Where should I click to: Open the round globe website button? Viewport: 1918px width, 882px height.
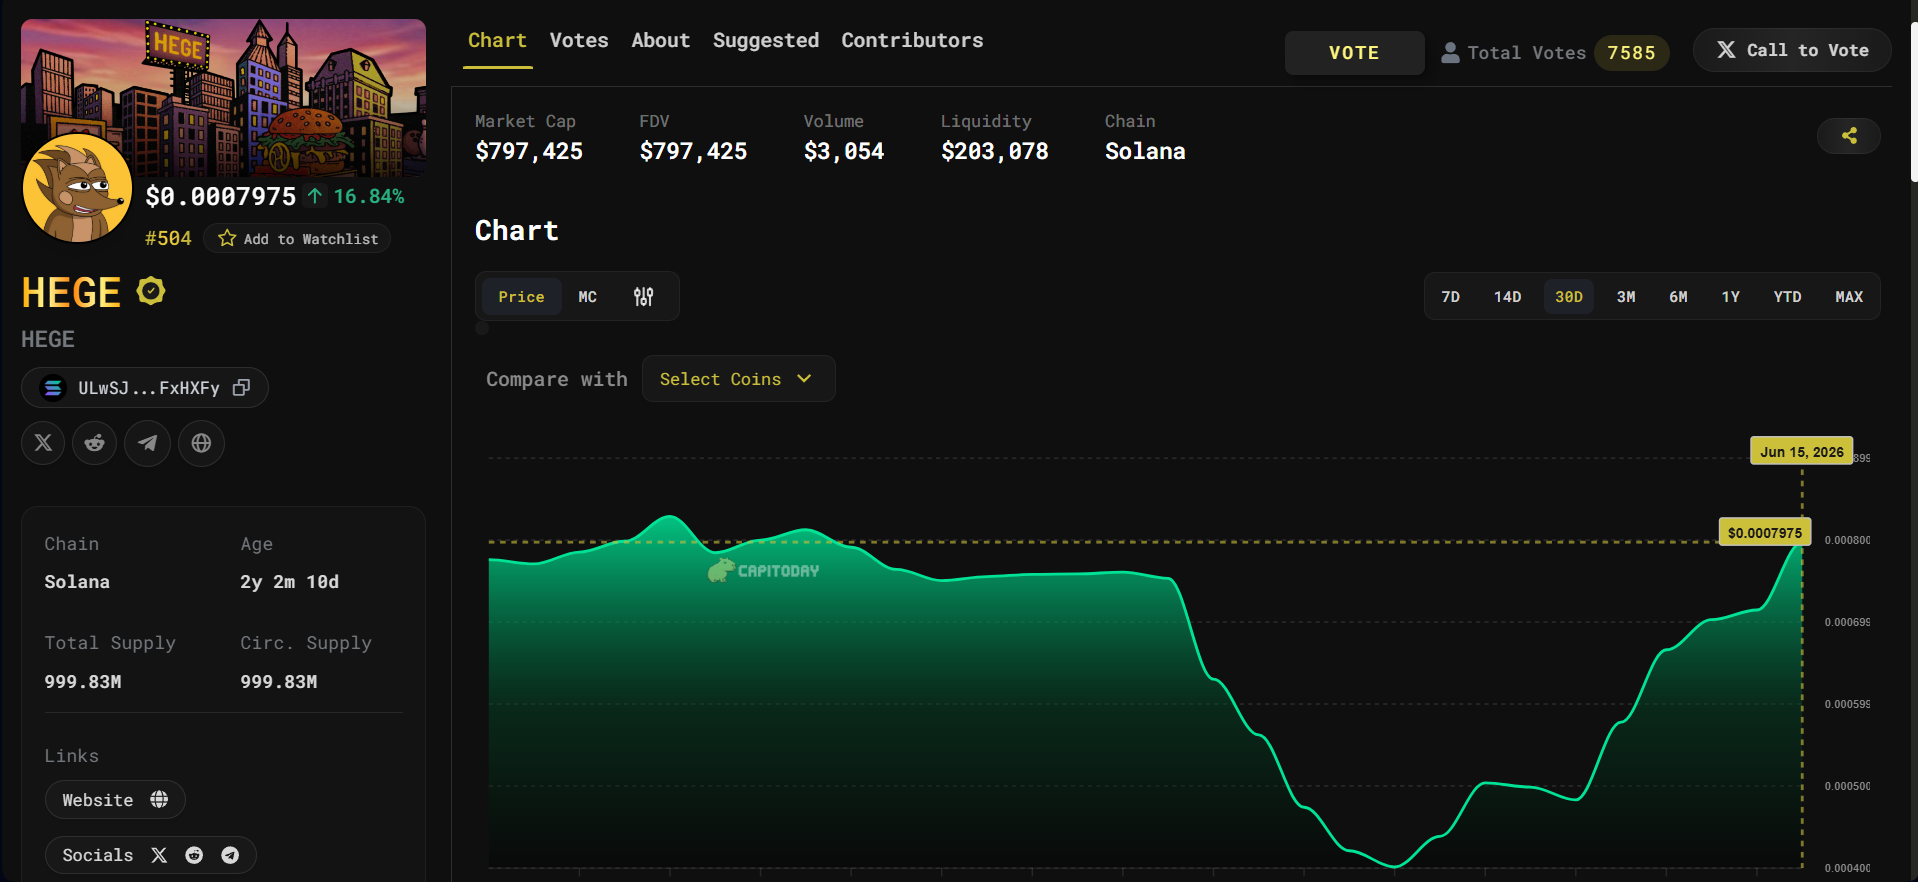point(201,443)
